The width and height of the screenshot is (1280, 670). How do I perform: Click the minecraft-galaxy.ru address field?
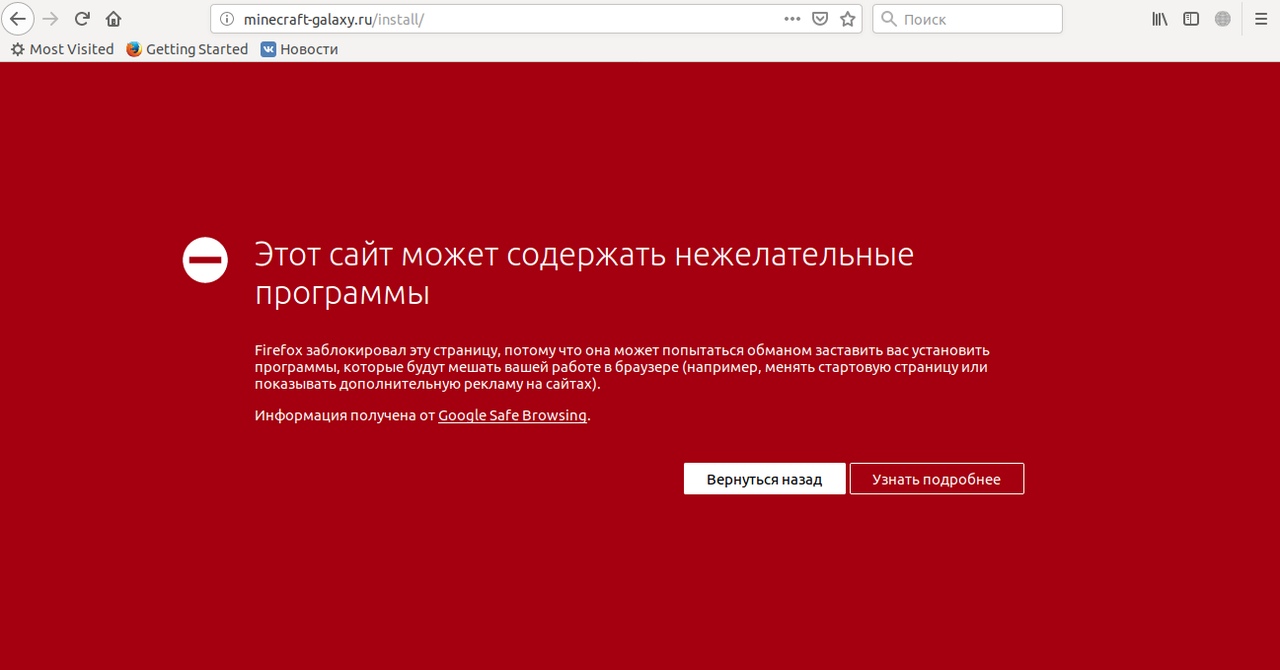tap(500, 19)
